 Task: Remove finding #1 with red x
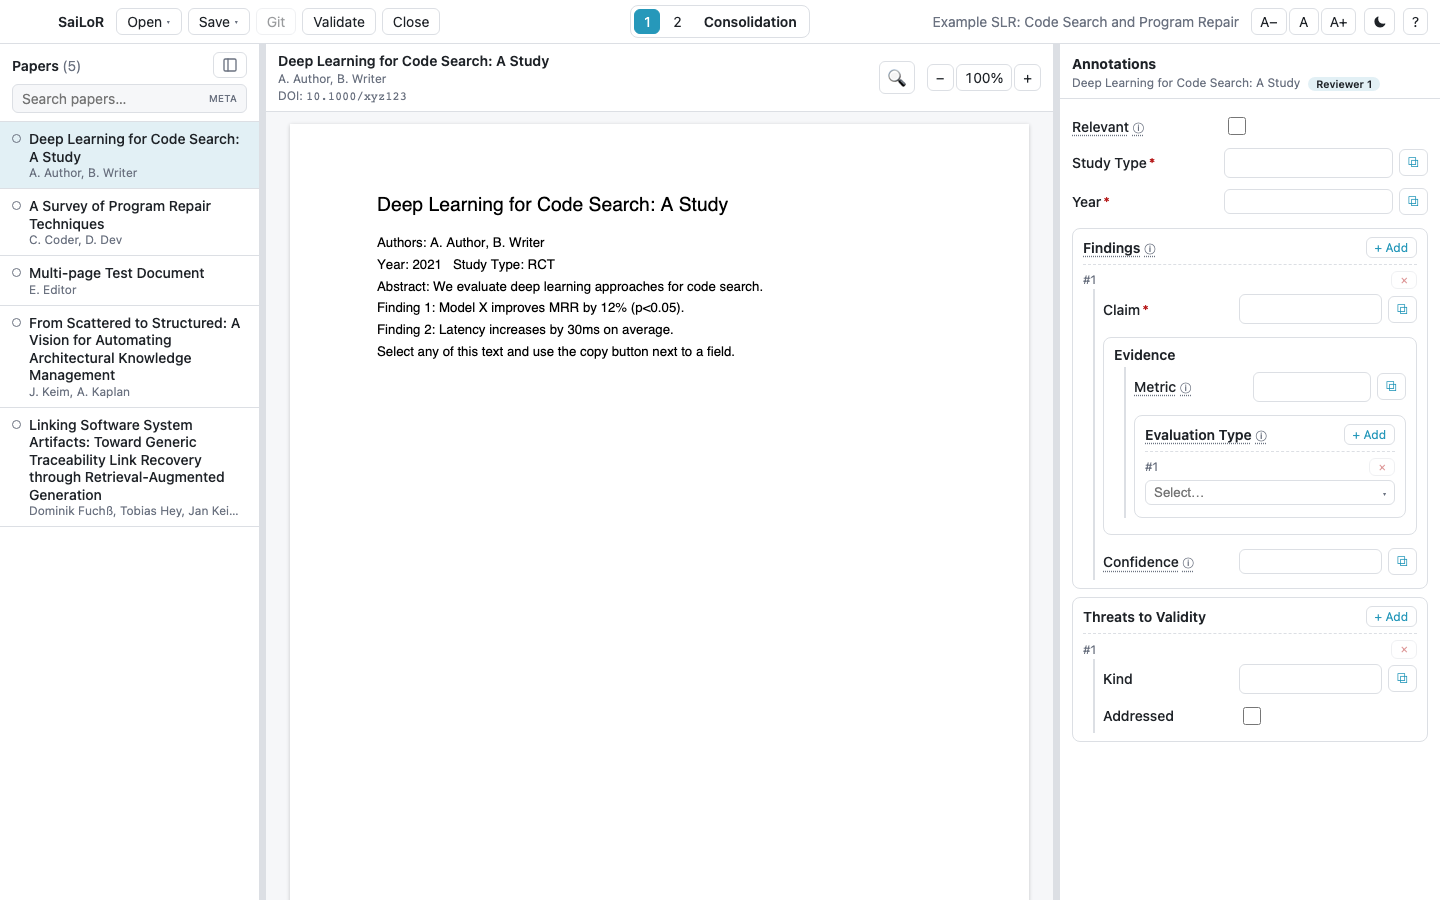(1404, 280)
